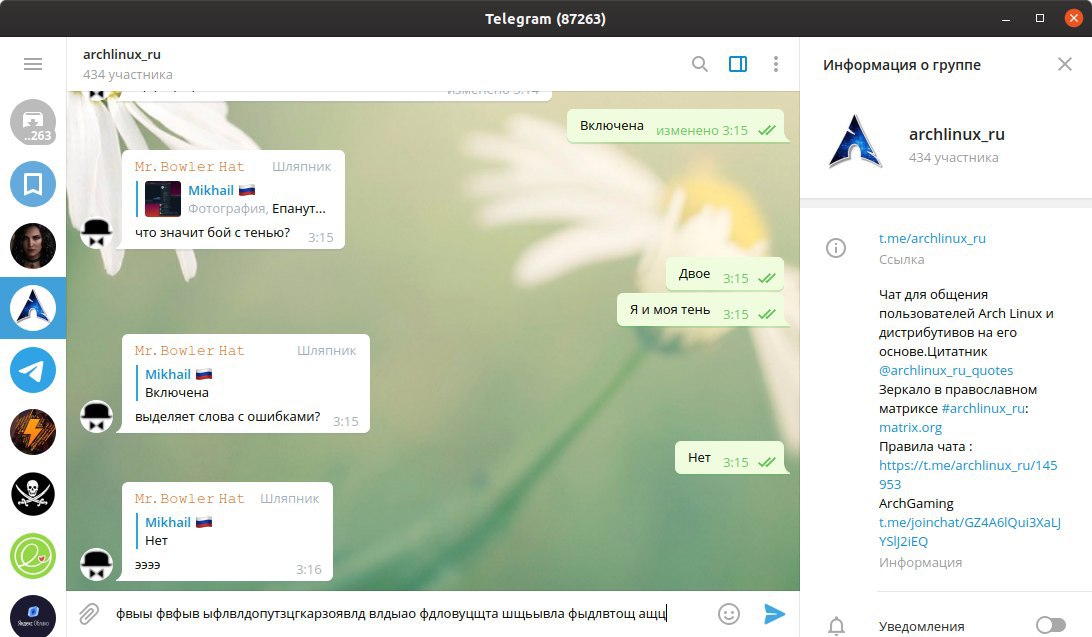The width and height of the screenshot is (1092, 637).
Task: Click Bowler Hat avatar beside 'выделяет слова' message
Action: (x=96, y=416)
